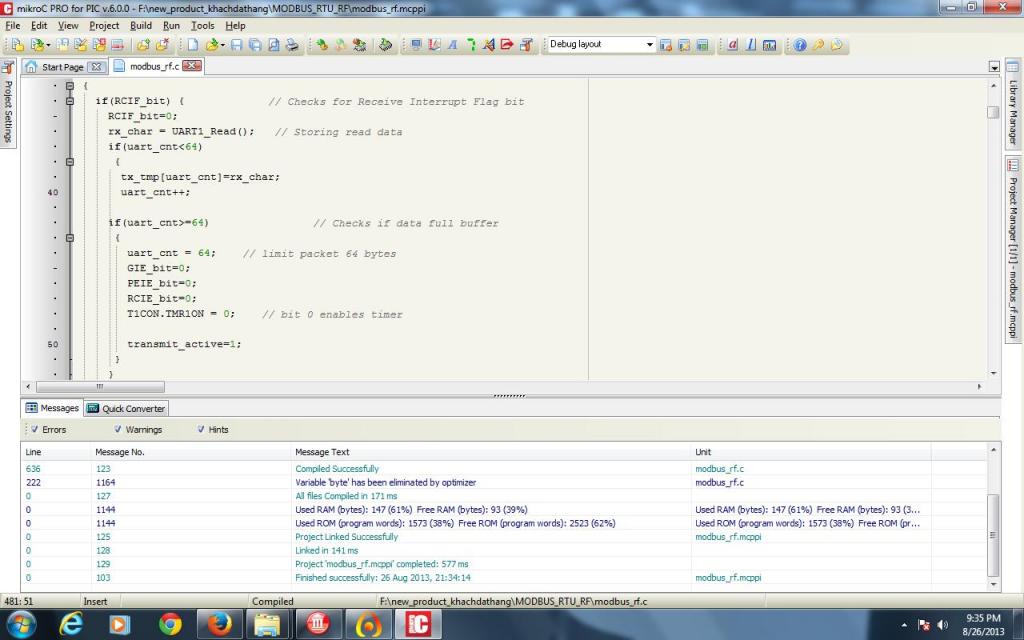Click the New Project toolbar icon

(x=17, y=45)
